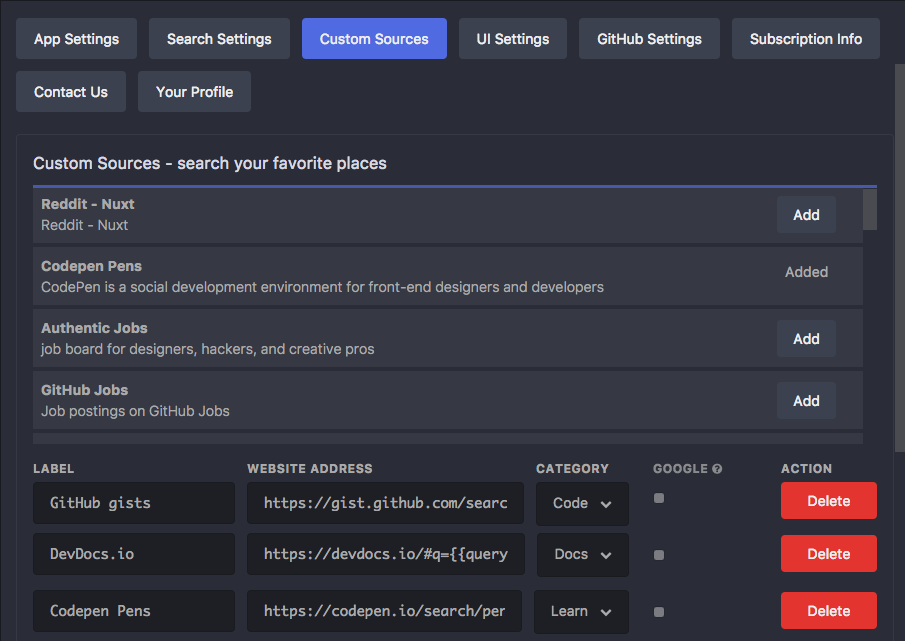Add the Authentic Jobs source
Viewport: 905px width, 641px height.
(x=806, y=339)
